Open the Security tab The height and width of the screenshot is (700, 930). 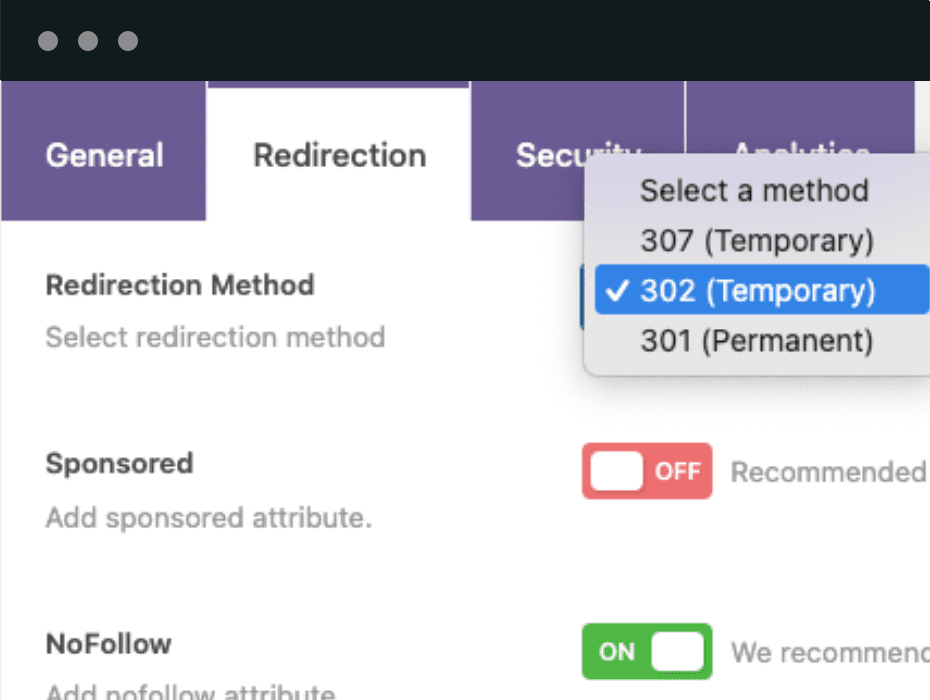[545, 155]
